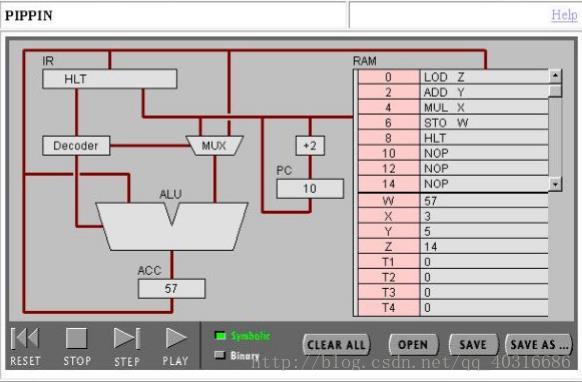The image size is (582, 382).
Task: Click the Z label cell
Action: point(389,246)
